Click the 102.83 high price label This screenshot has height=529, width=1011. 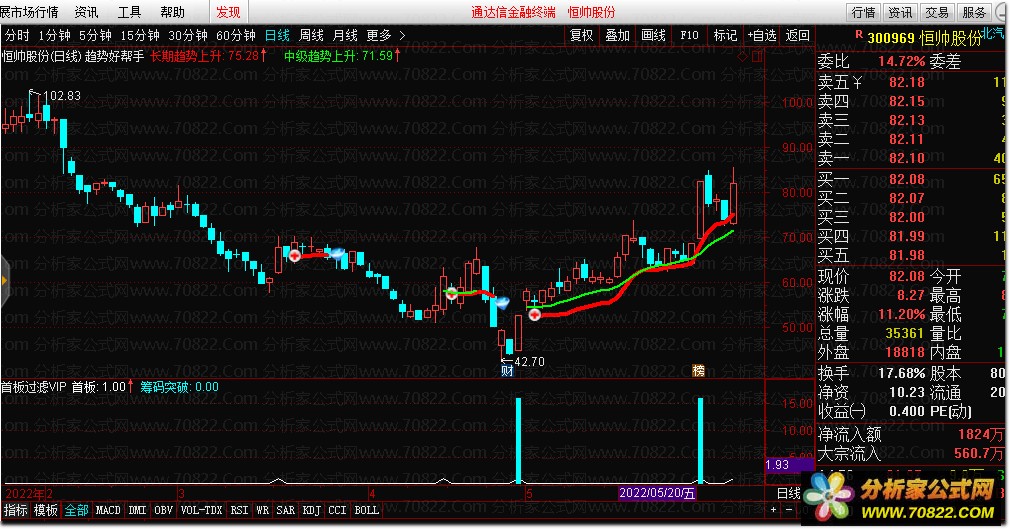coord(62,95)
